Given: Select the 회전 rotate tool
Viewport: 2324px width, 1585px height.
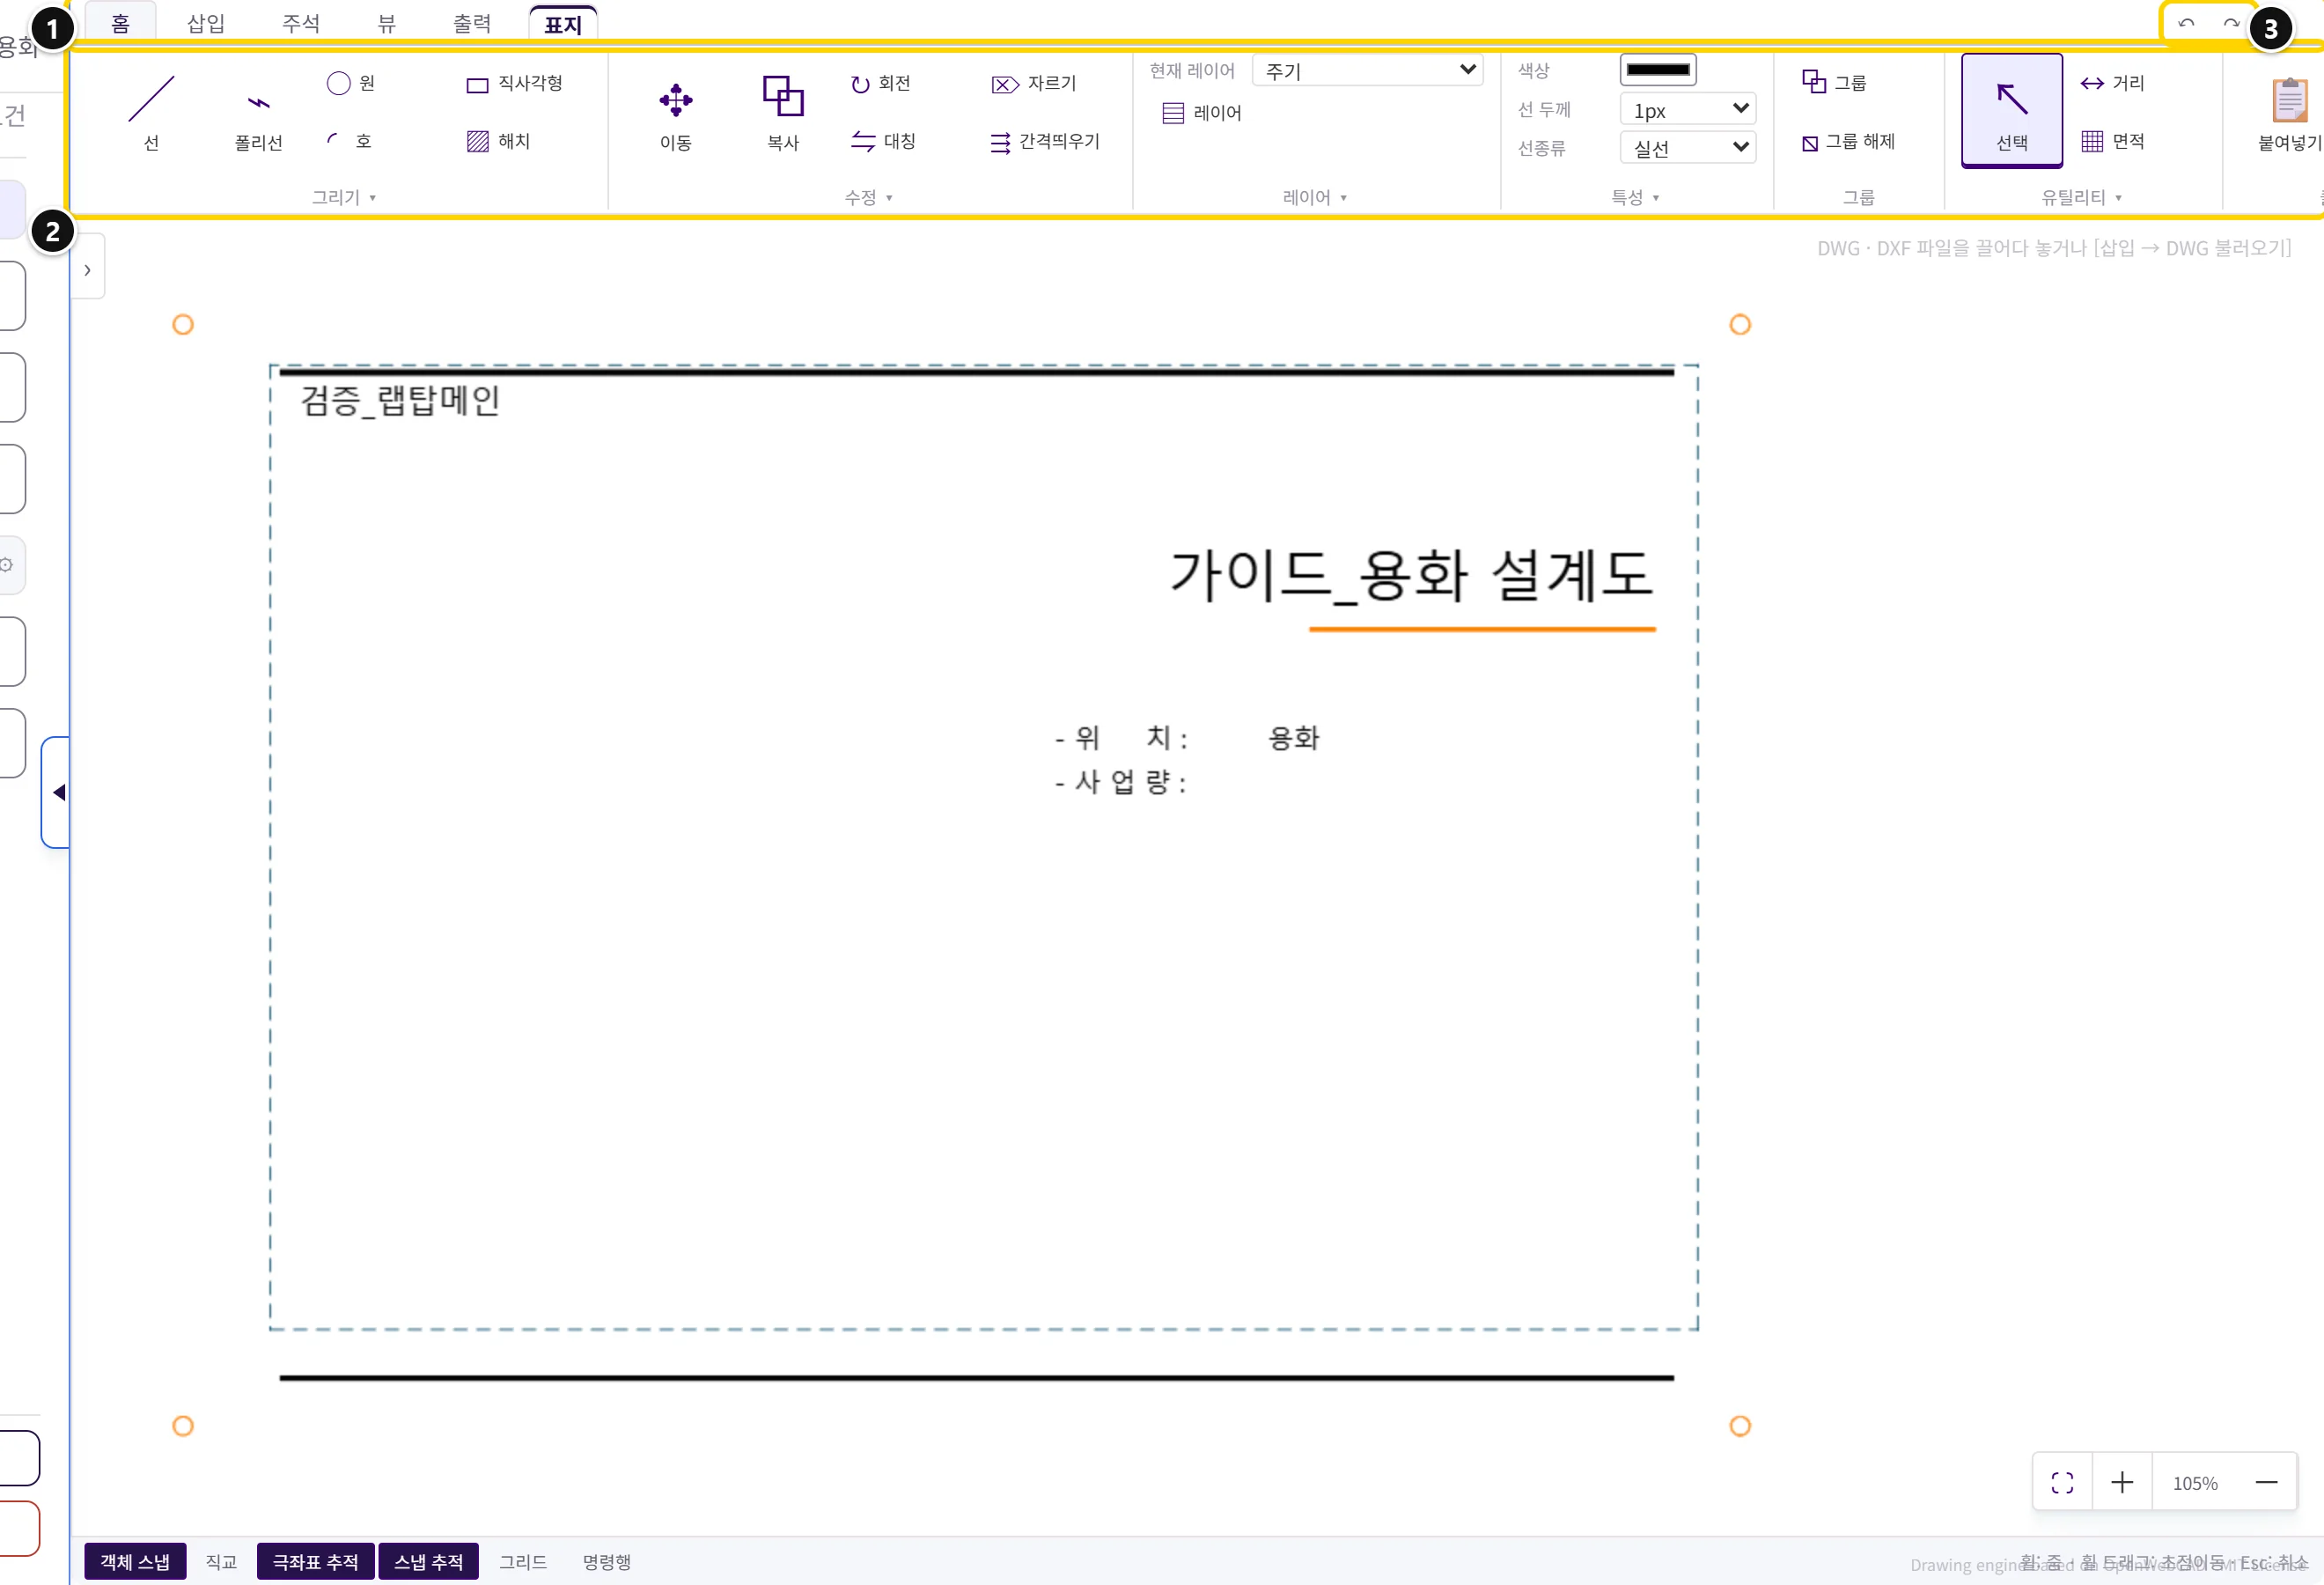Looking at the screenshot, I should (880, 83).
